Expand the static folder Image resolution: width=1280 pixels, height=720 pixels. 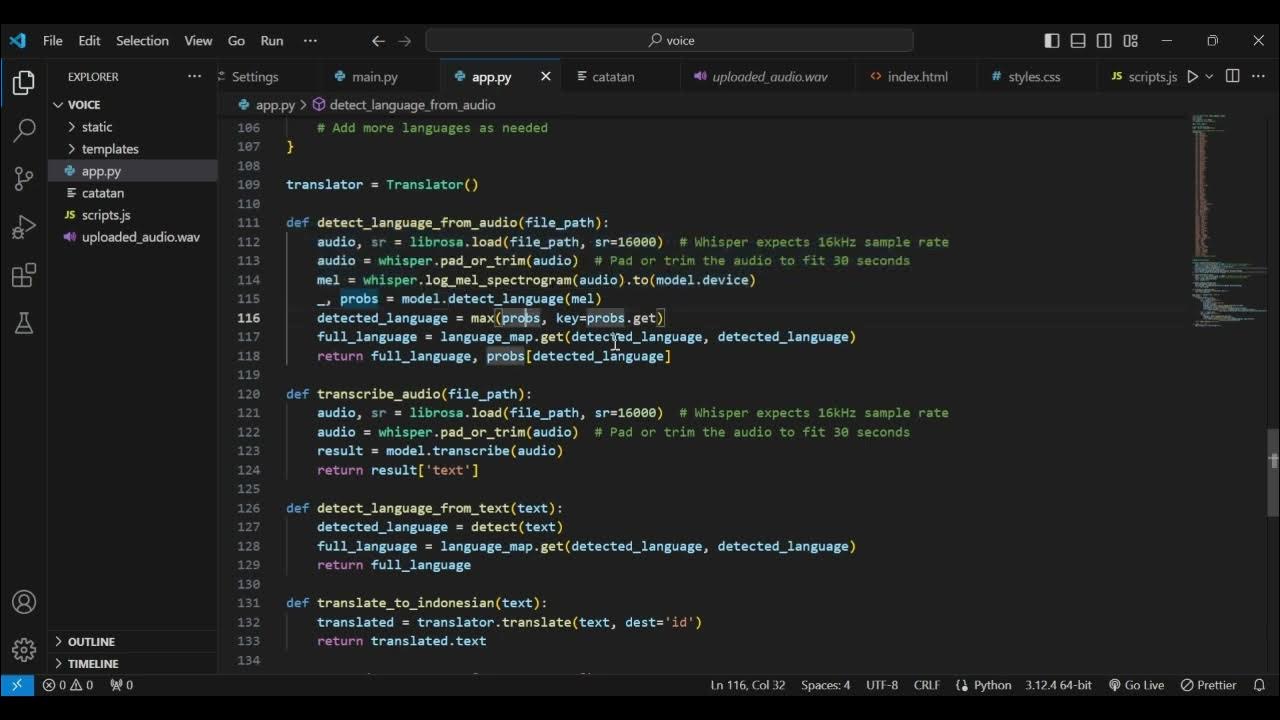click(133, 127)
